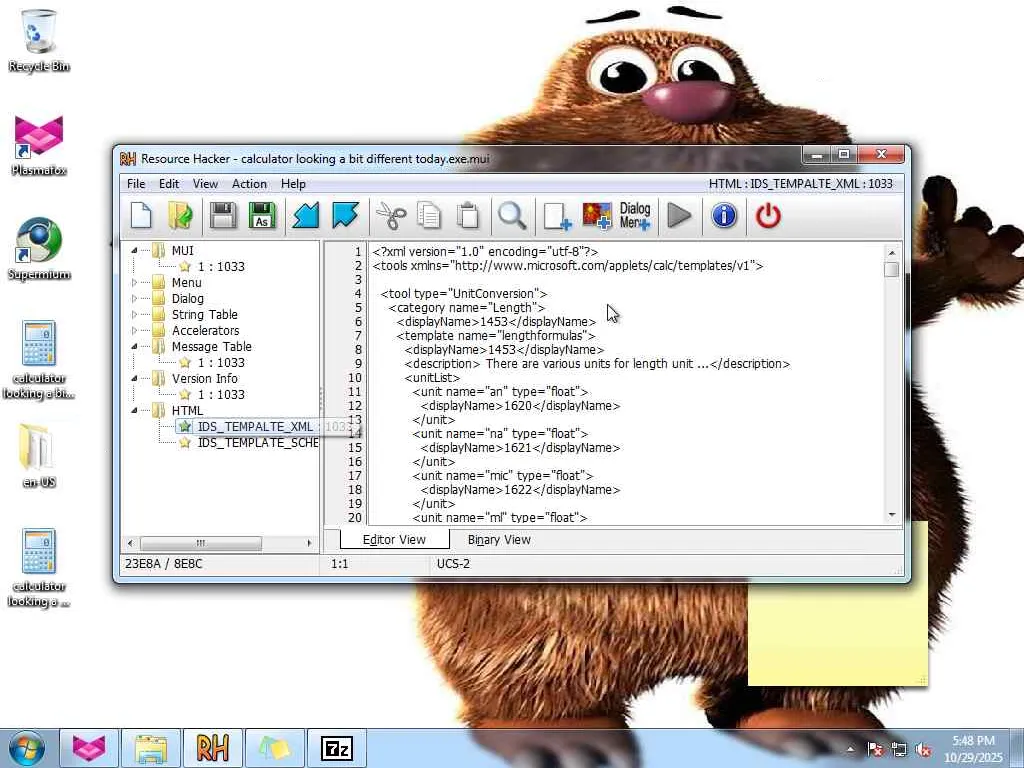Open Recycle Bin desktop icon
The image size is (1024, 768).
tap(39, 40)
